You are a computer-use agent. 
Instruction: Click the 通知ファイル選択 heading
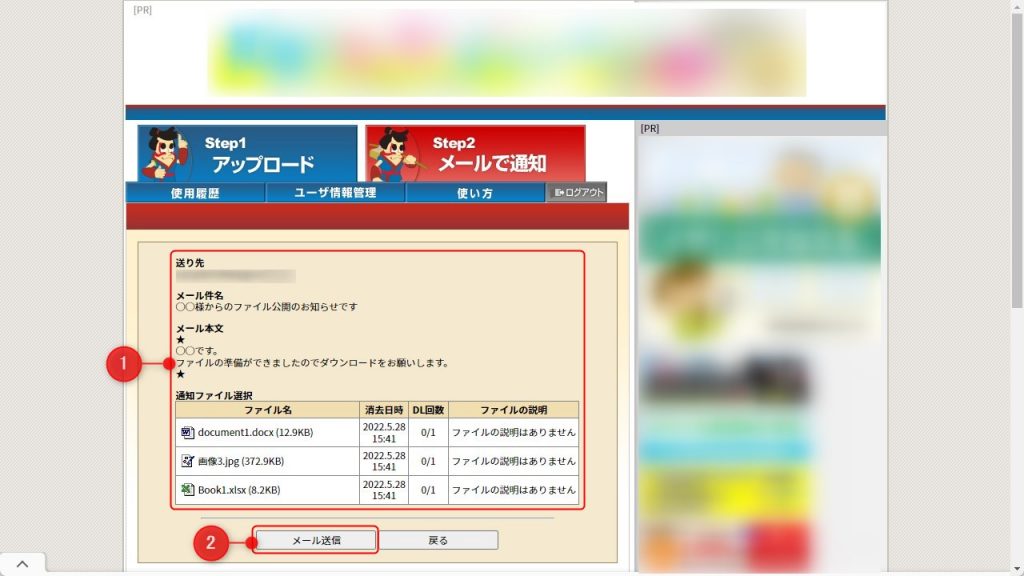click(x=214, y=396)
